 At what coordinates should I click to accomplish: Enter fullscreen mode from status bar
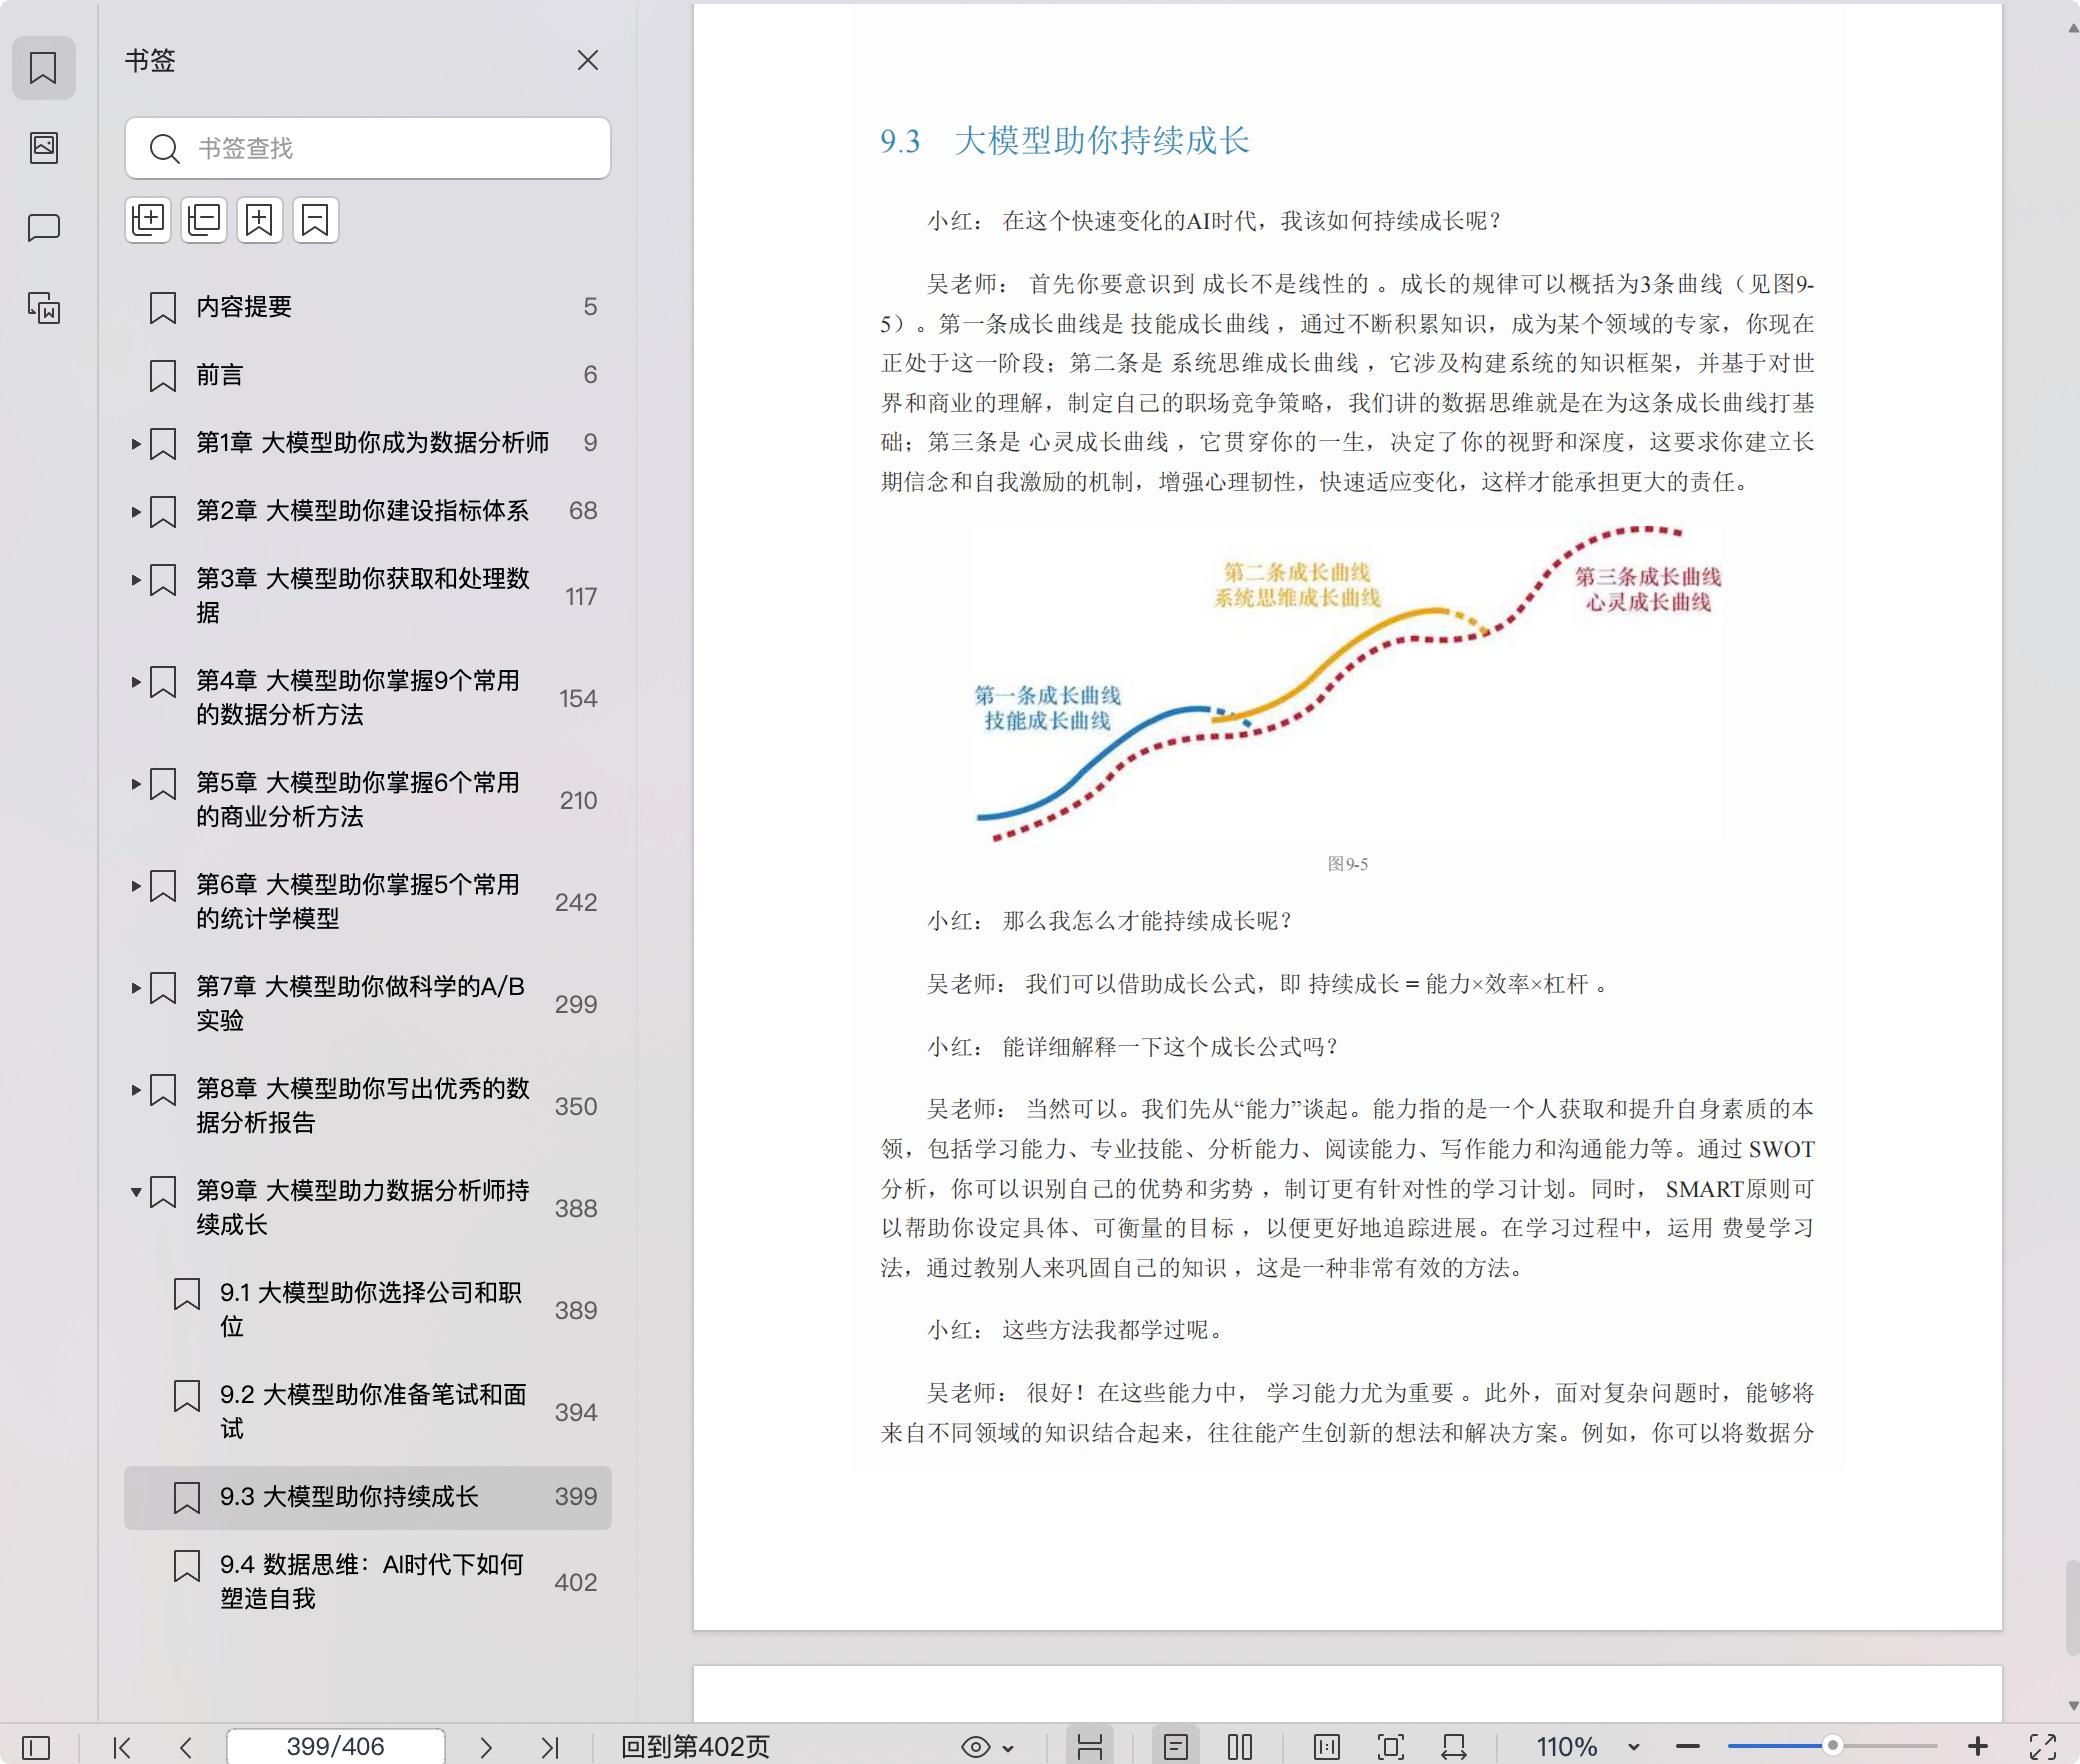click(x=2042, y=1747)
